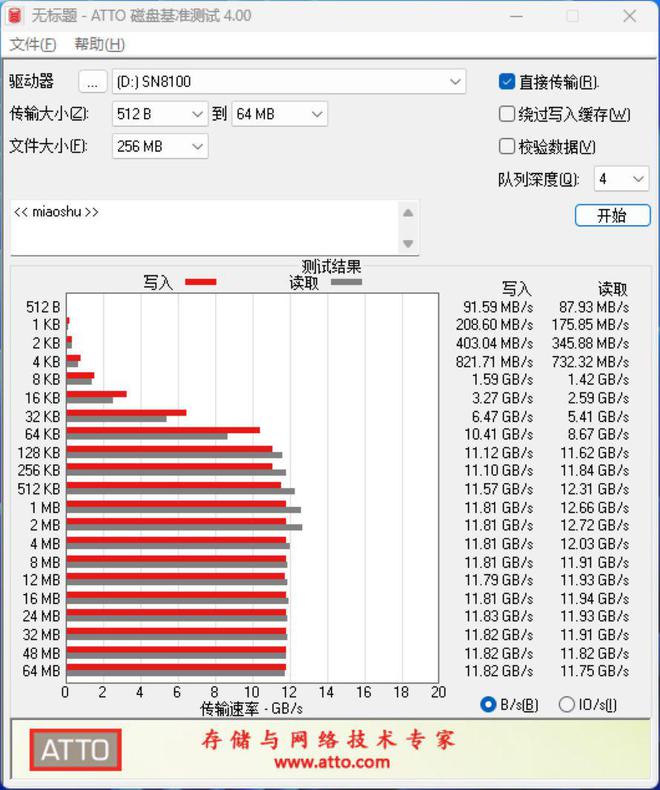Click the red 写入 legend swatch
660x790 pixels.
tap(201, 282)
